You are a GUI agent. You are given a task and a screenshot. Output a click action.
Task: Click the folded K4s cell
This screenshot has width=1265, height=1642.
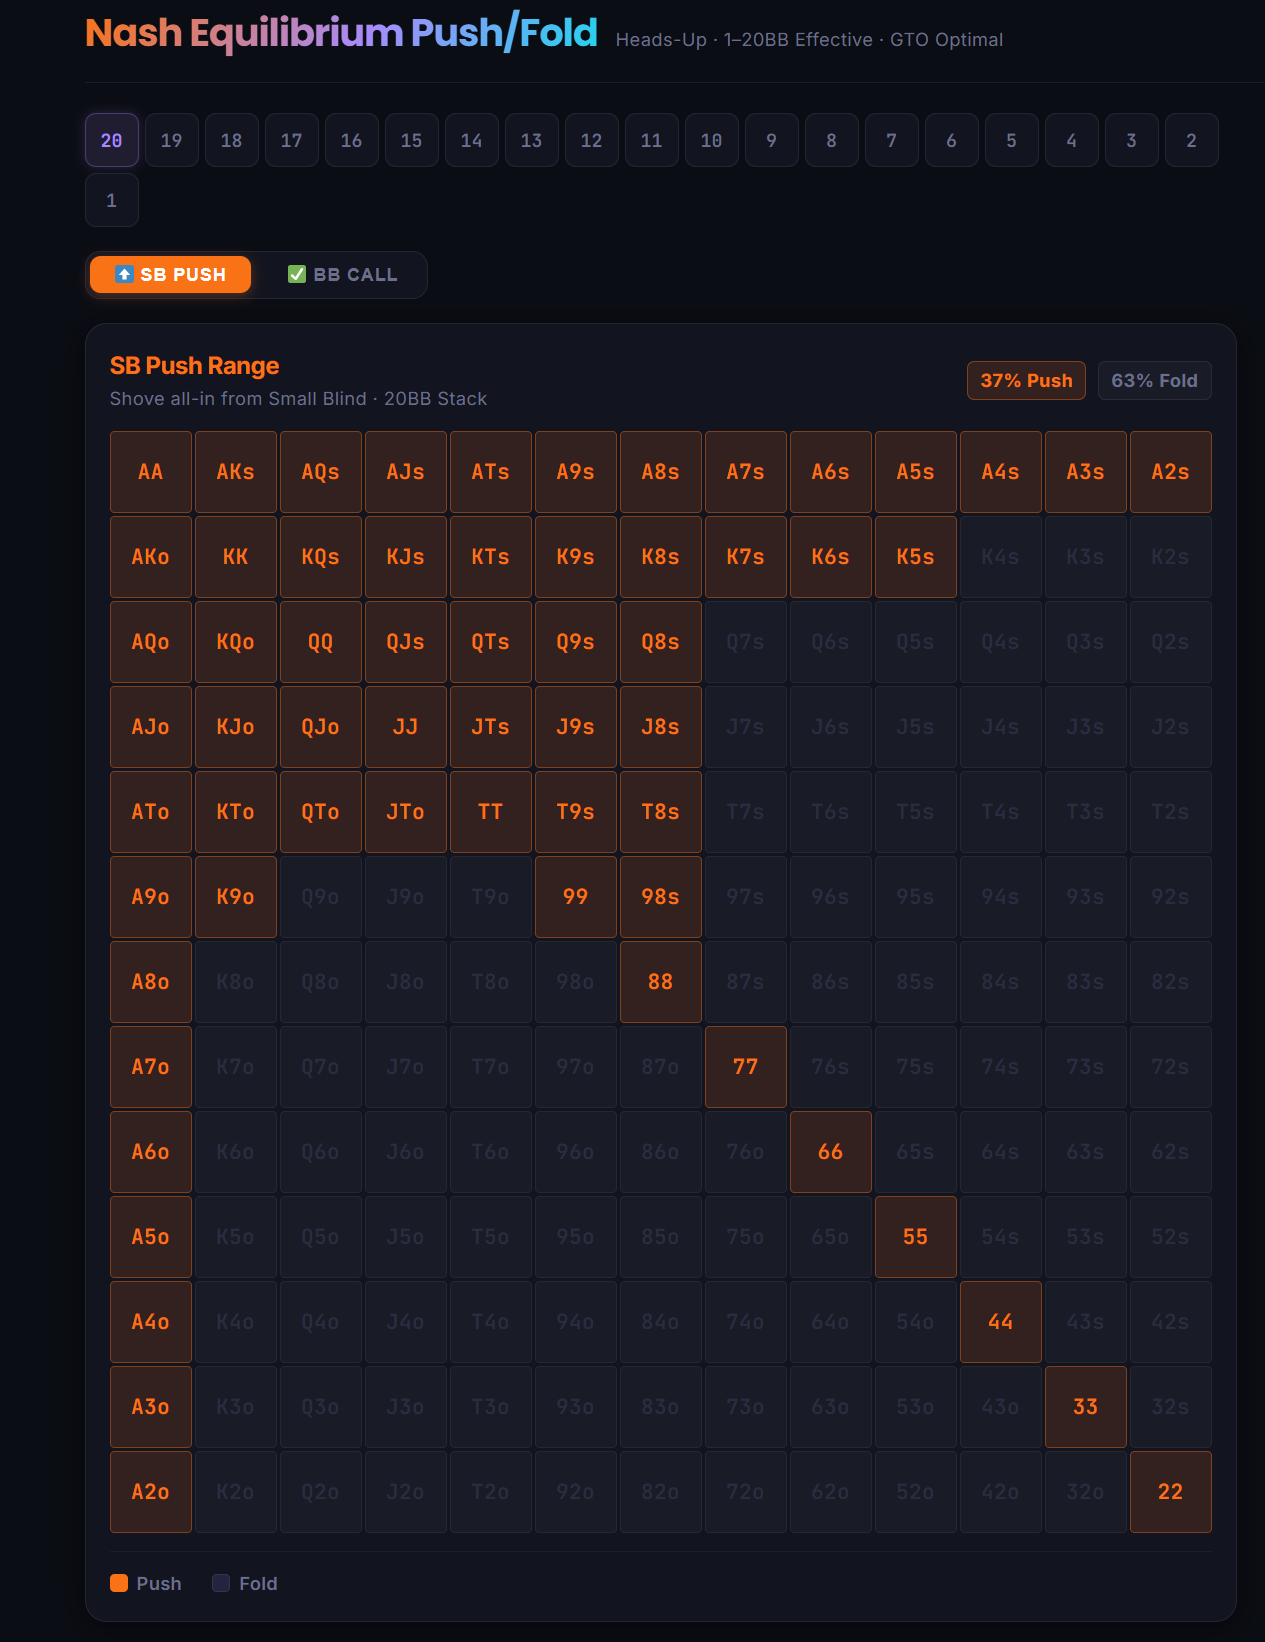(1001, 557)
